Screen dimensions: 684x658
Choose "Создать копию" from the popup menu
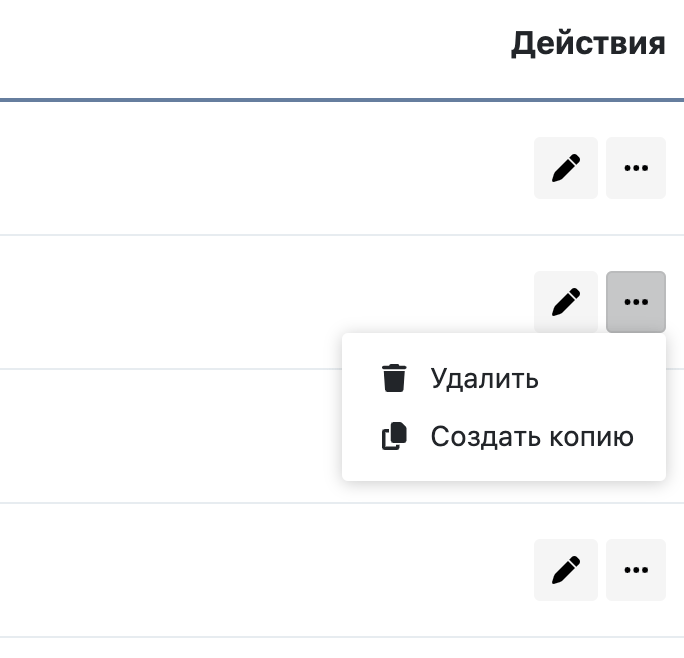click(x=532, y=437)
